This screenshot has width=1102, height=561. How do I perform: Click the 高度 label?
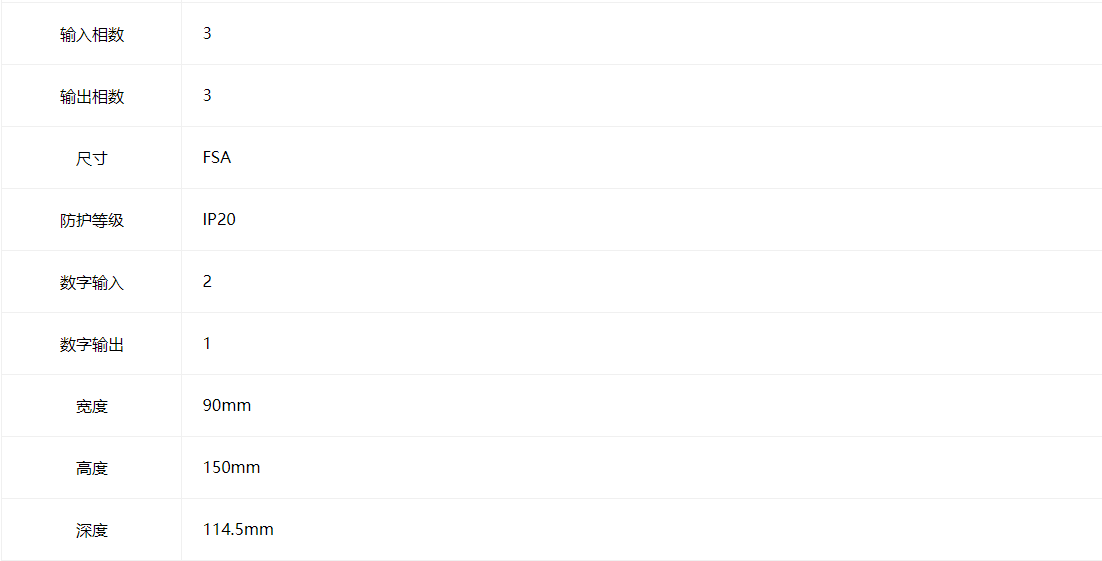[91, 468]
